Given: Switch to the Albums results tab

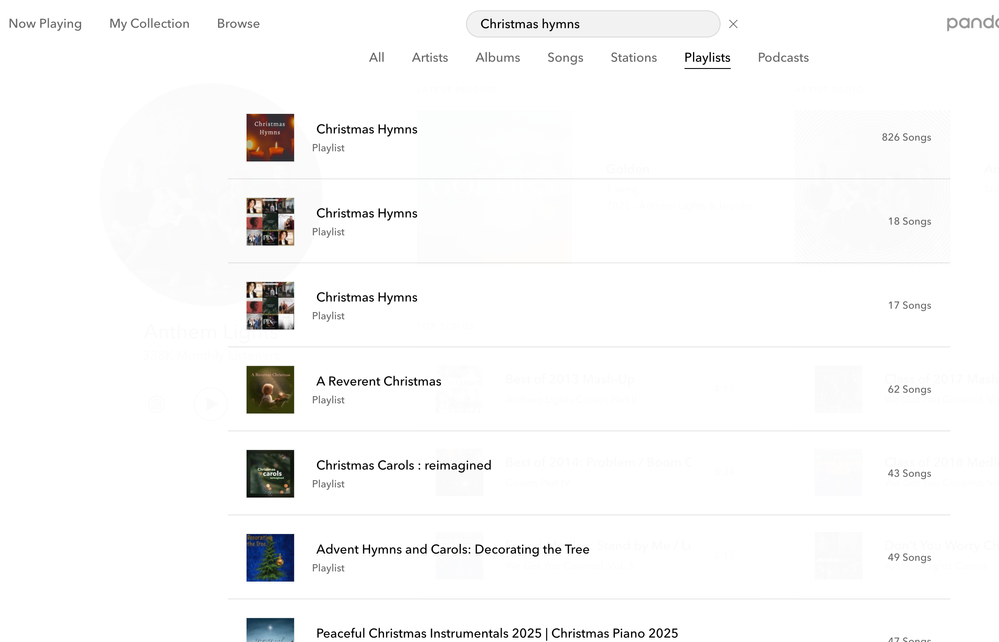Looking at the screenshot, I should pyautogui.click(x=497, y=57).
